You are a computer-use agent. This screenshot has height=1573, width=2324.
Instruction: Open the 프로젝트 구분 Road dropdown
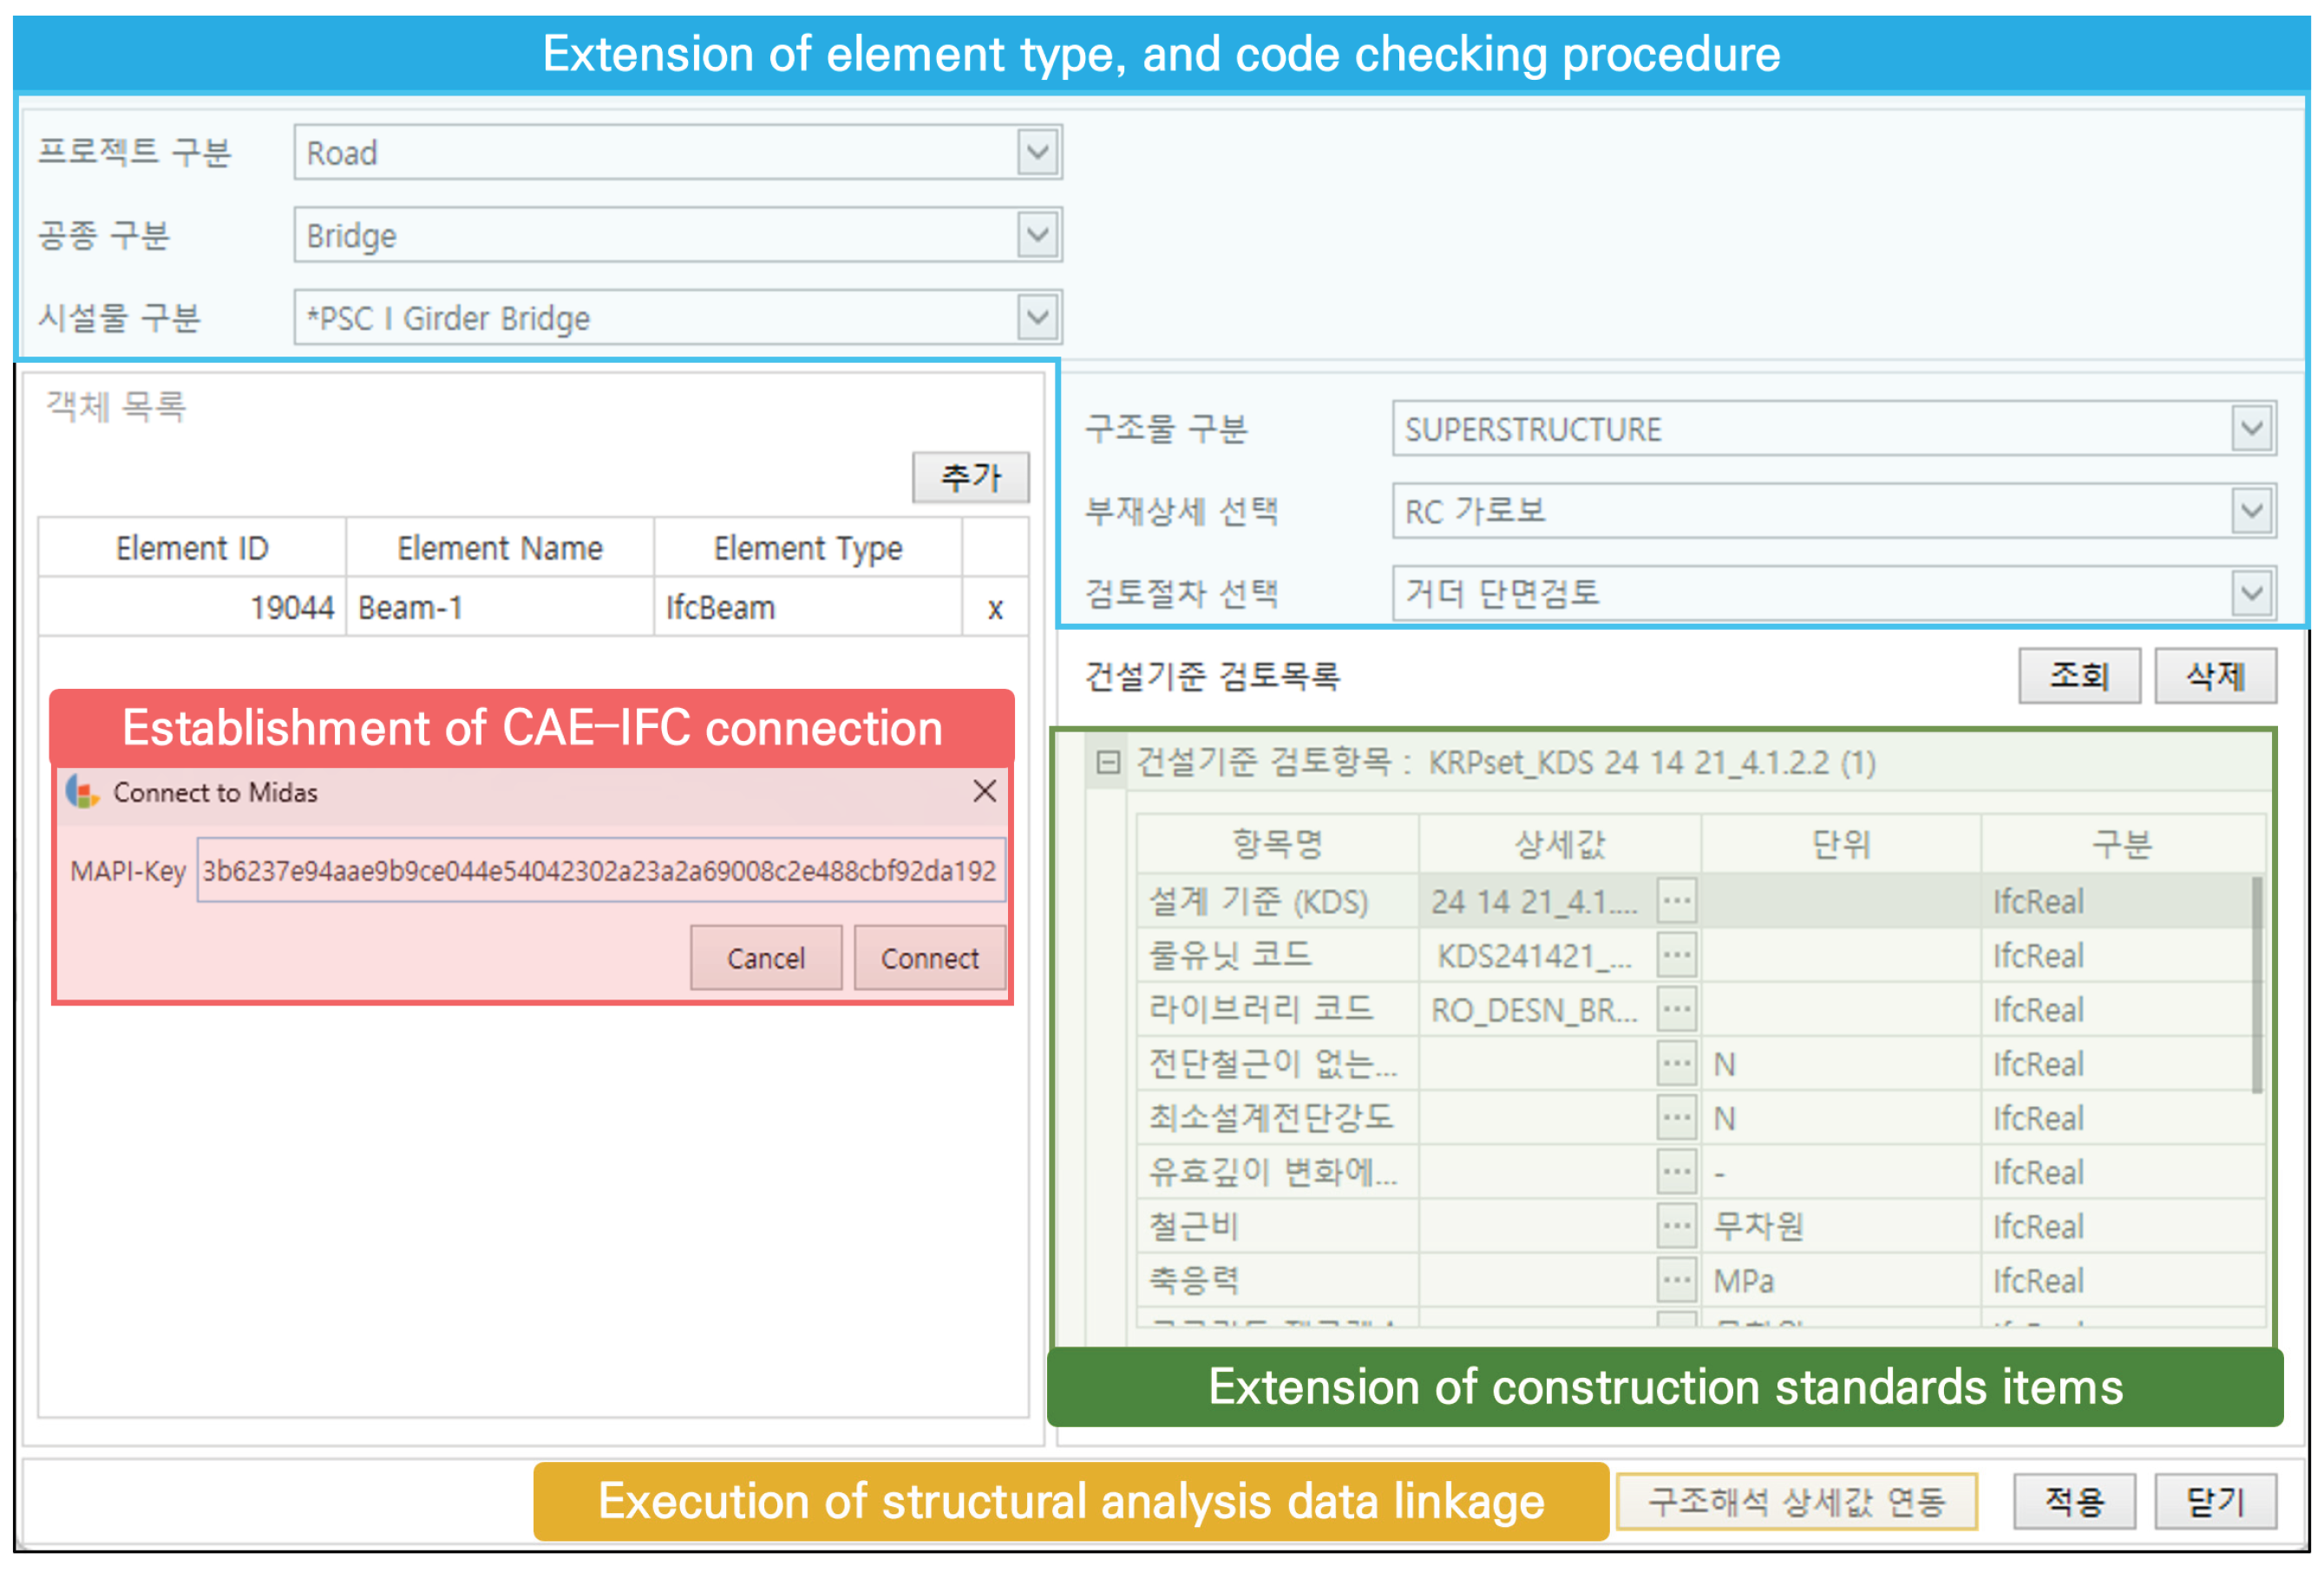point(1038,153)
